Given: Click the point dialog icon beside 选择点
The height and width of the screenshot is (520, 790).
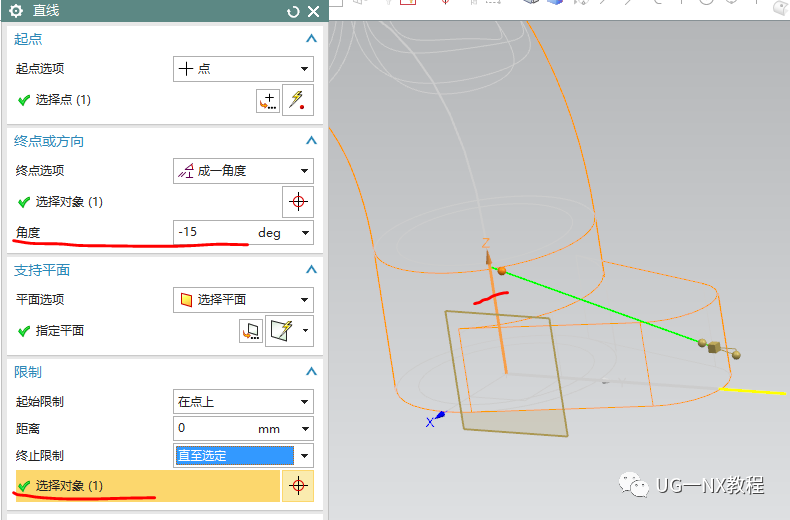Looking at the screenshot, I should tap(268, 101).
